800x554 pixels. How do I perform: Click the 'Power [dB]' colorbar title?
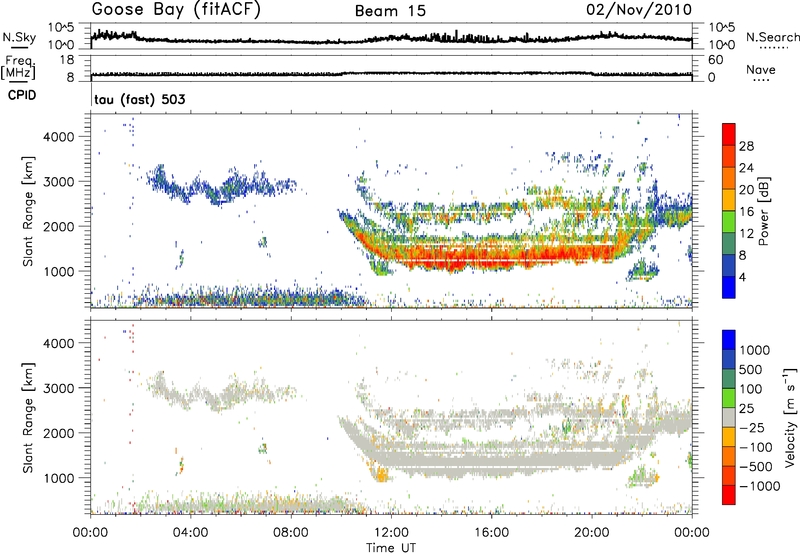click(764, 211)
